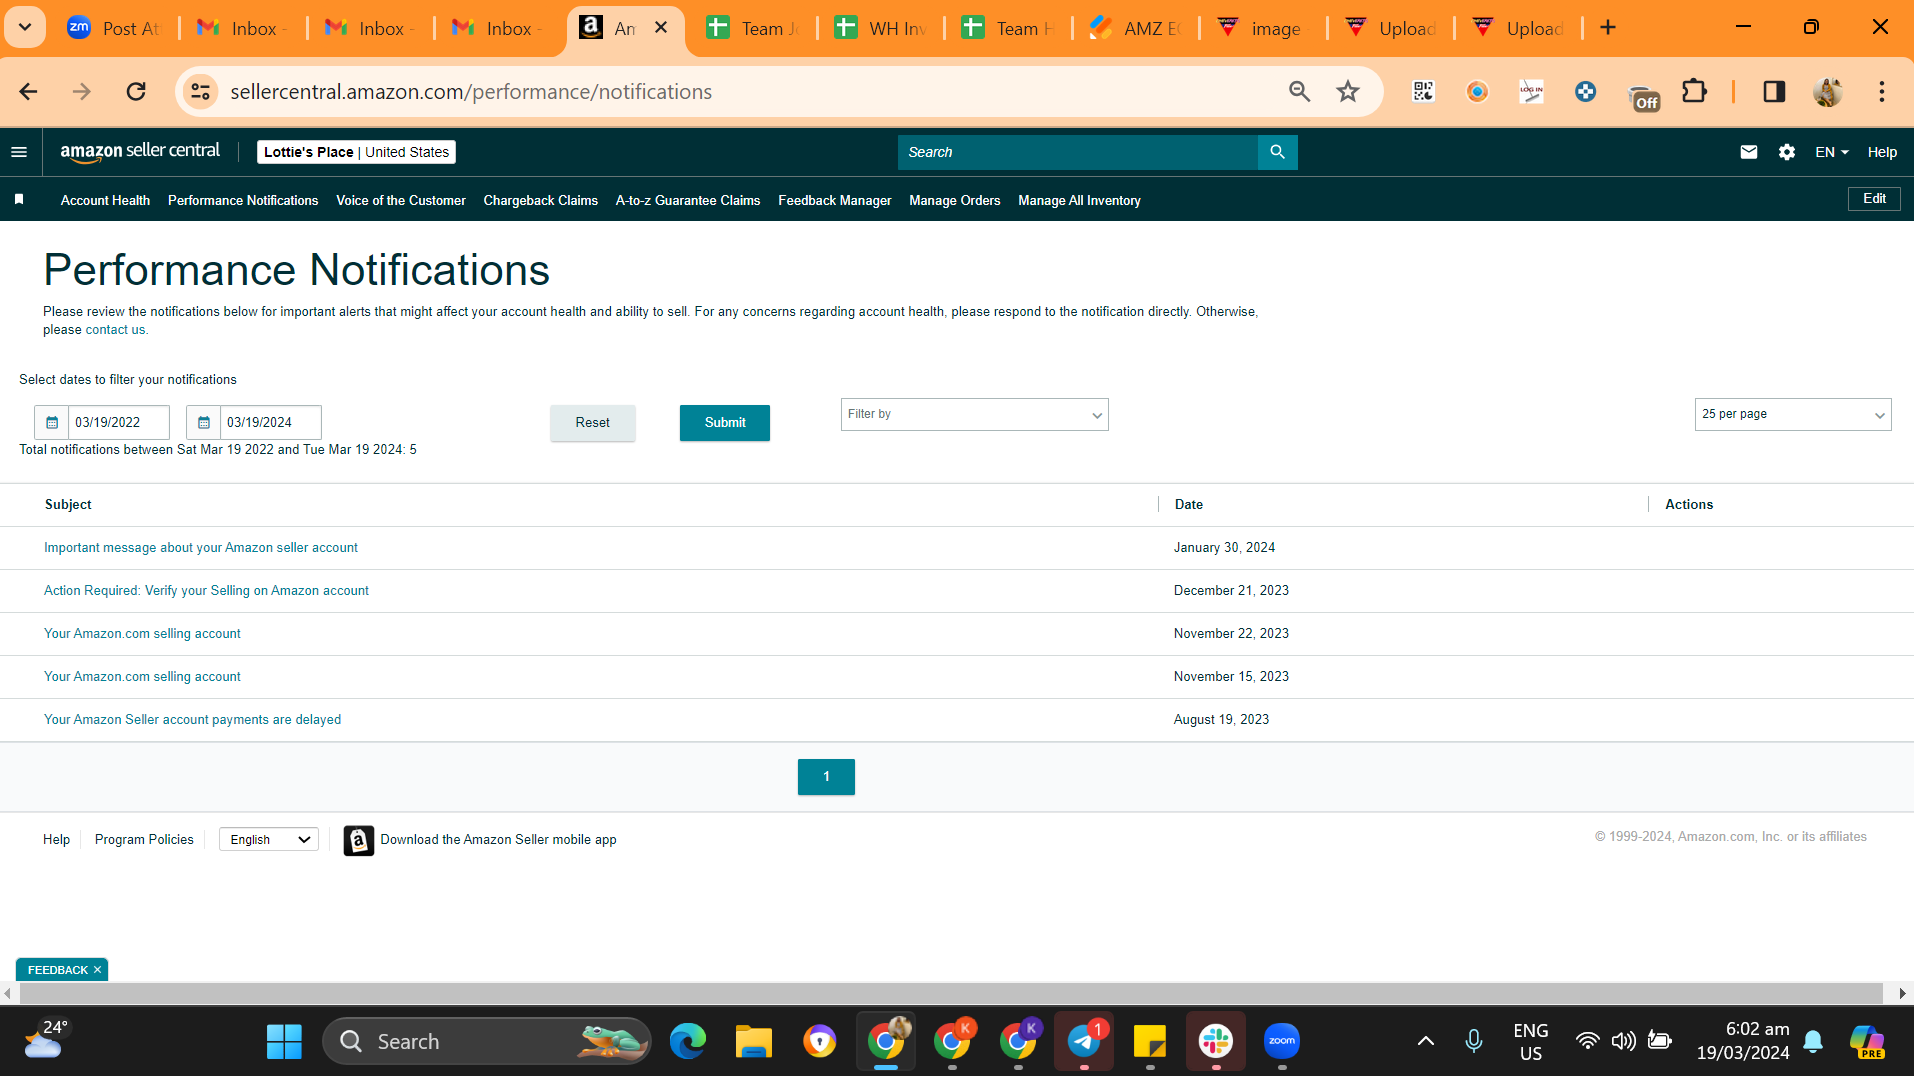Open the English language selector in footer
Viewport: 1914px width, 1076px height.
pos(268,840)
